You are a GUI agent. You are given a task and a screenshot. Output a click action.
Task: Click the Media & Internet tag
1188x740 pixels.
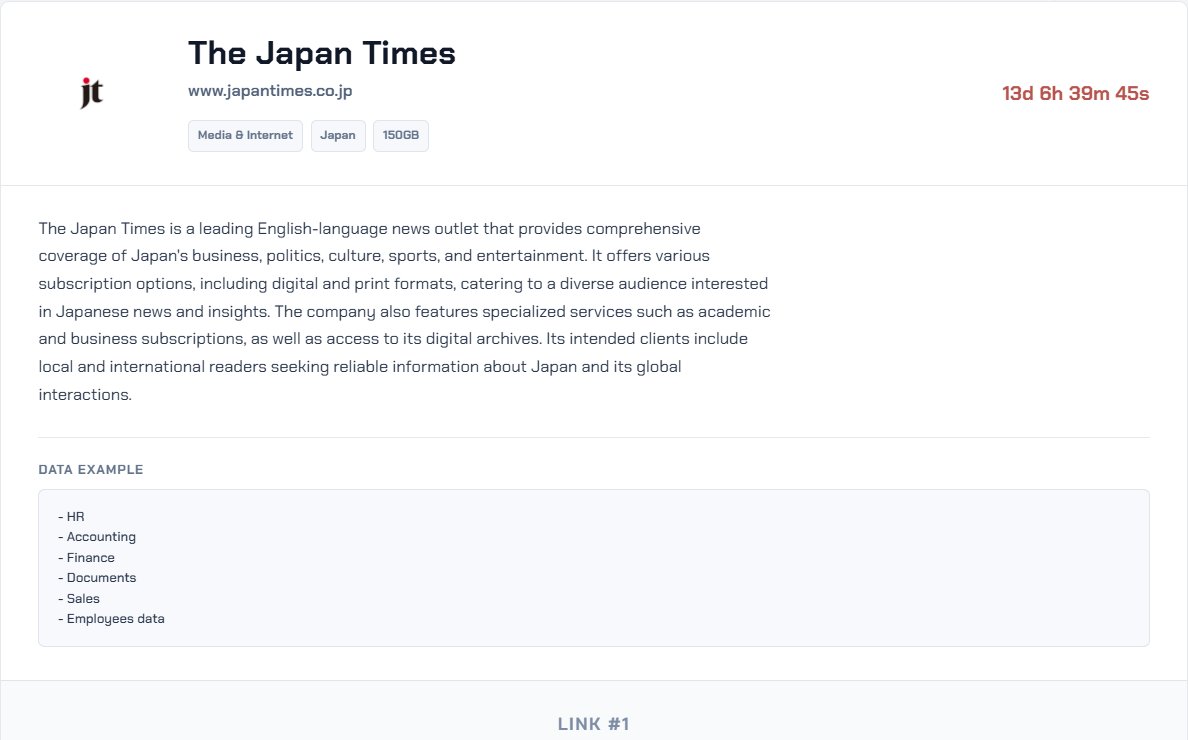click(245, 136)
